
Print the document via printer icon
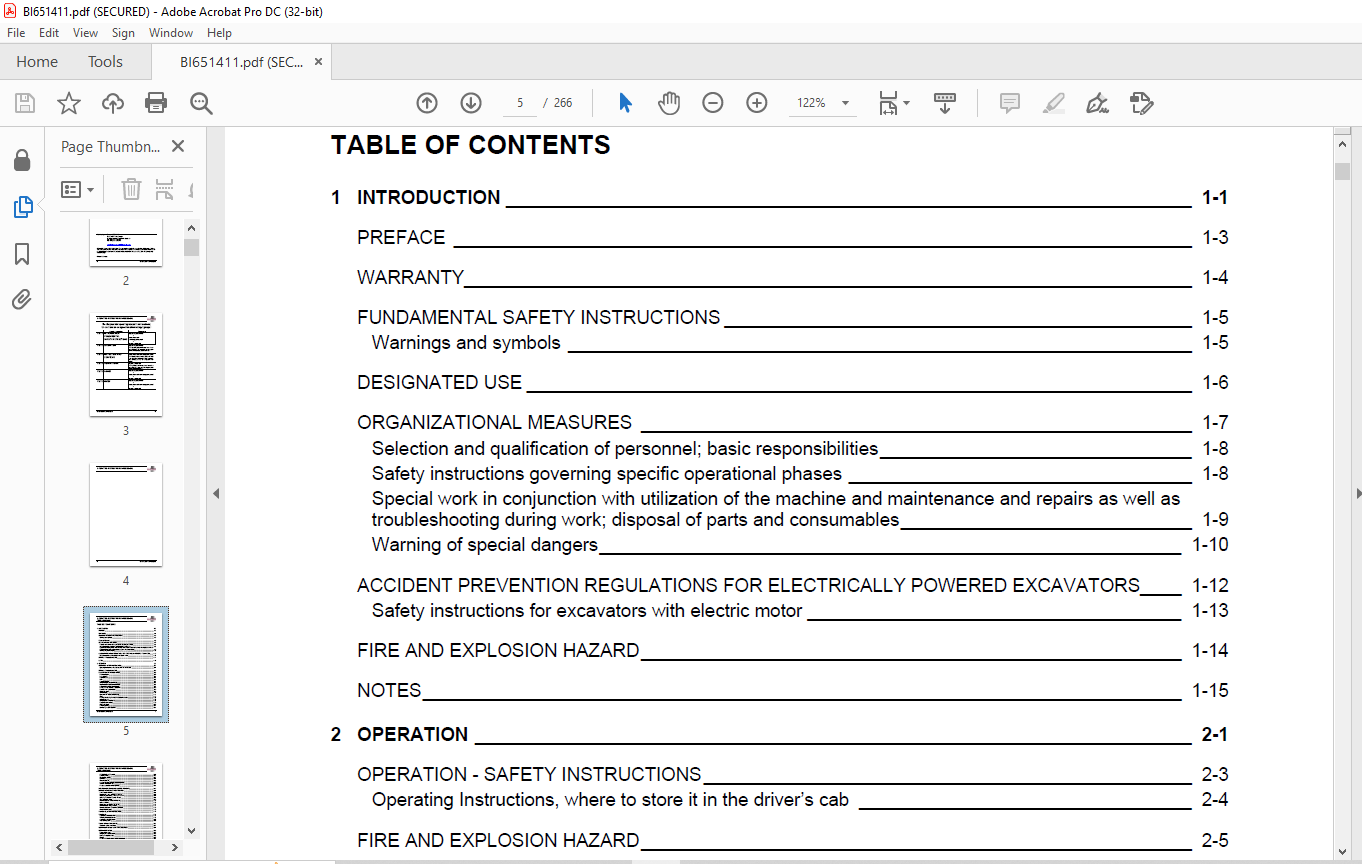point(156,103)
